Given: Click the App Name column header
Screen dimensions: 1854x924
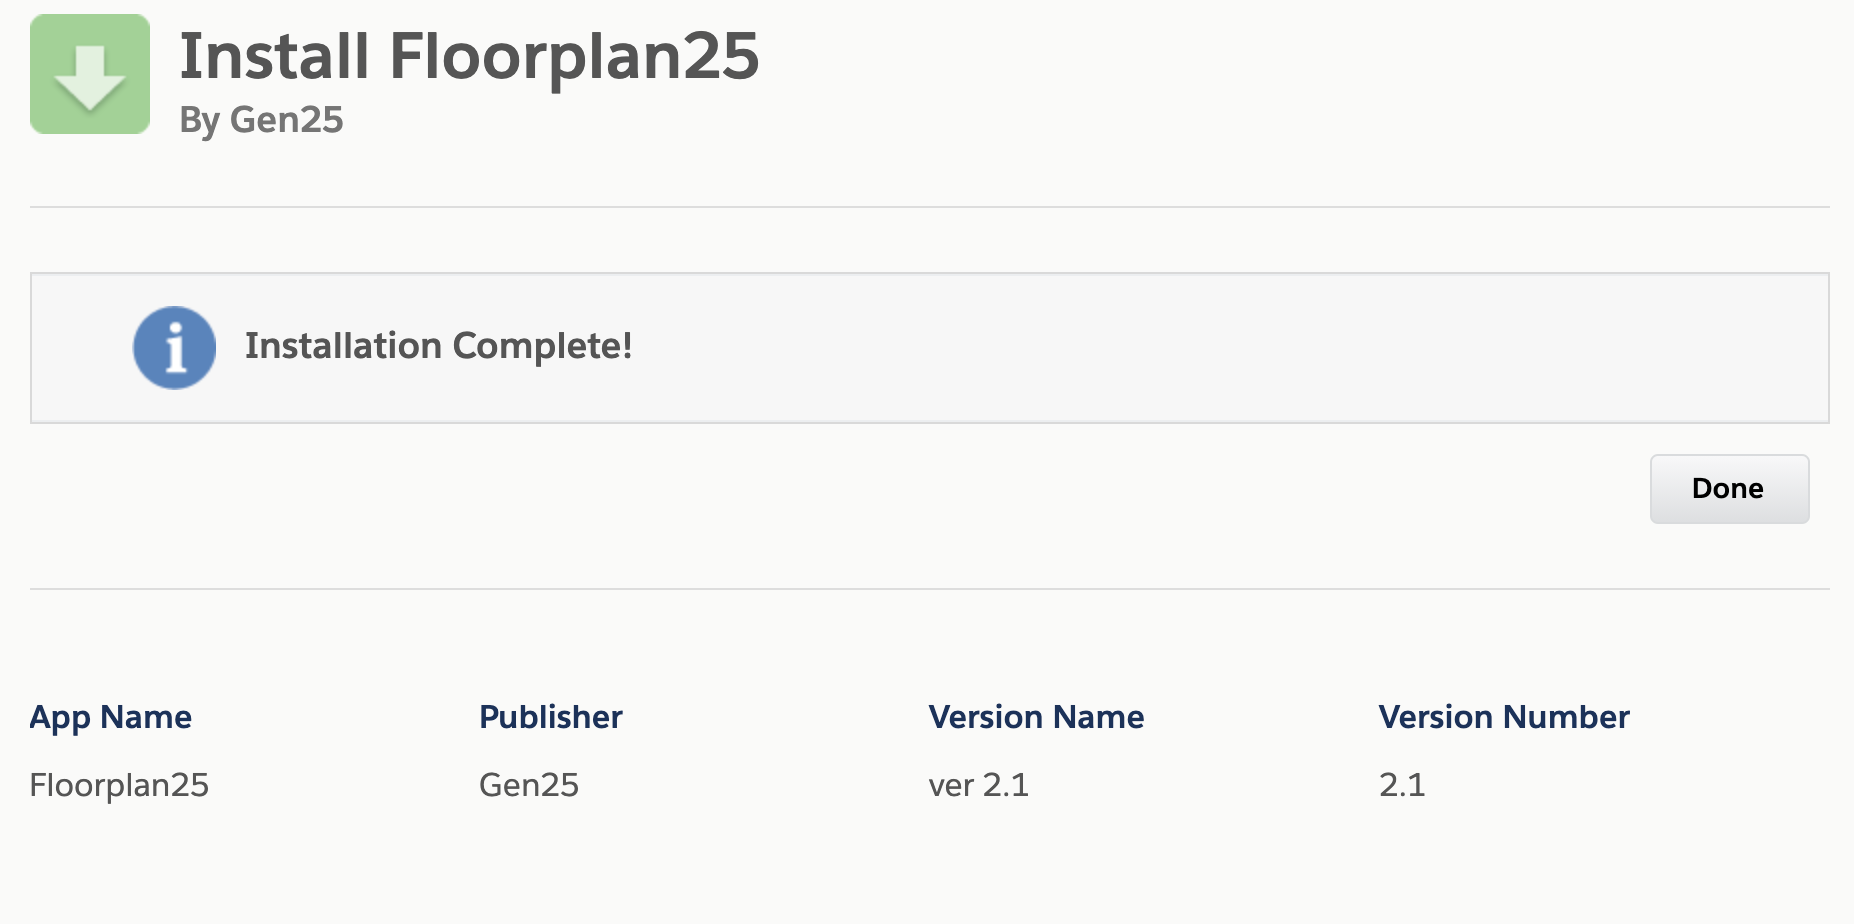Looking at the screenshot, I should tap(111, 717).
